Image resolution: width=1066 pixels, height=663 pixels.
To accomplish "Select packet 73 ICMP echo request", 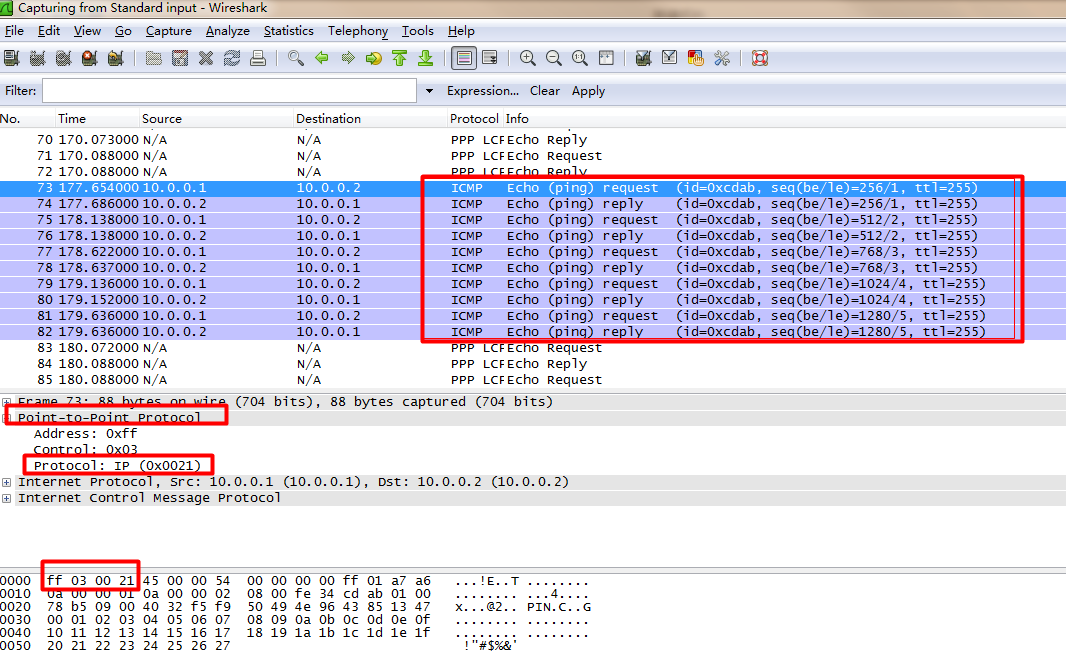I will [533, 188].
